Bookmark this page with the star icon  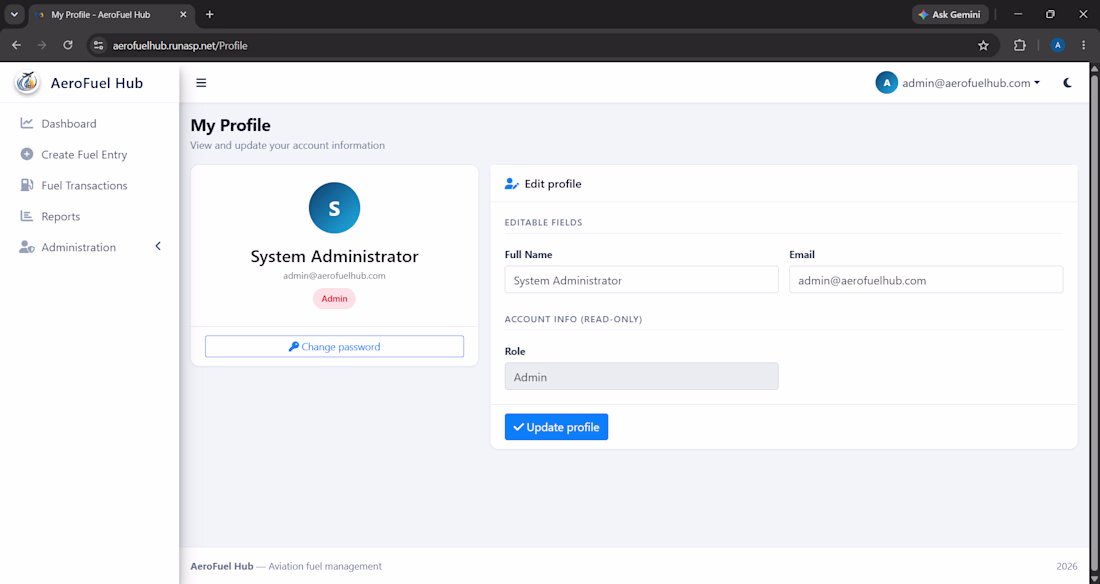(x=984, y=46)
